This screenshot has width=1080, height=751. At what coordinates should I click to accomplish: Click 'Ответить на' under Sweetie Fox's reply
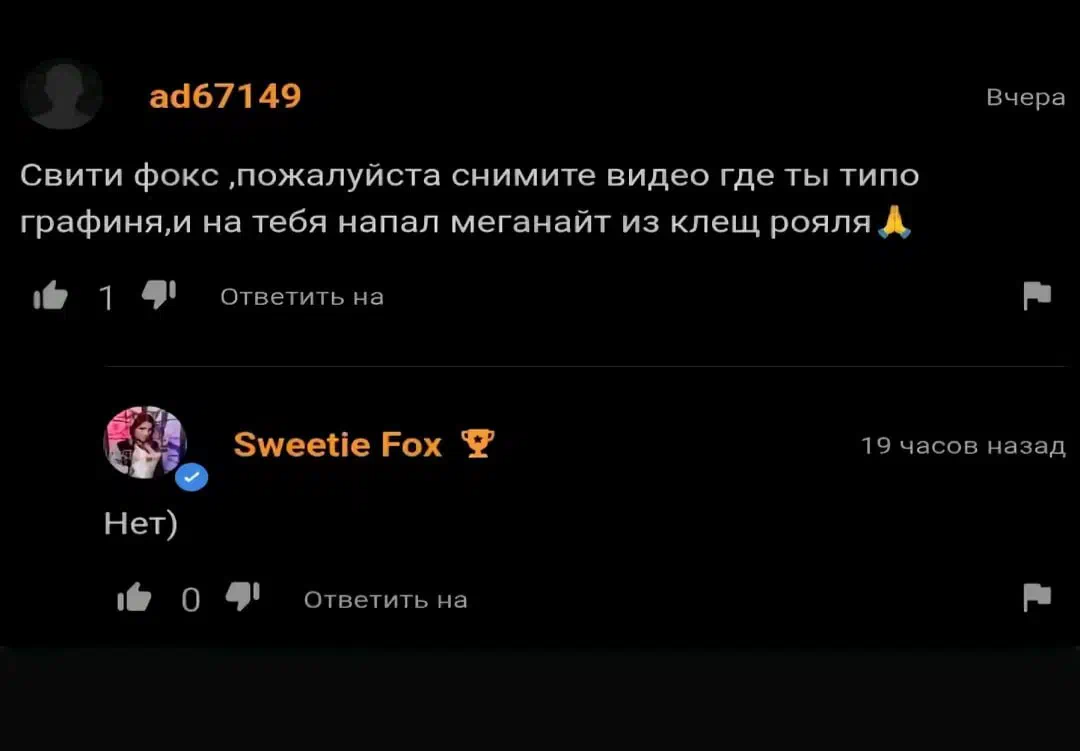pyautogui.click(x=386, y=600)
